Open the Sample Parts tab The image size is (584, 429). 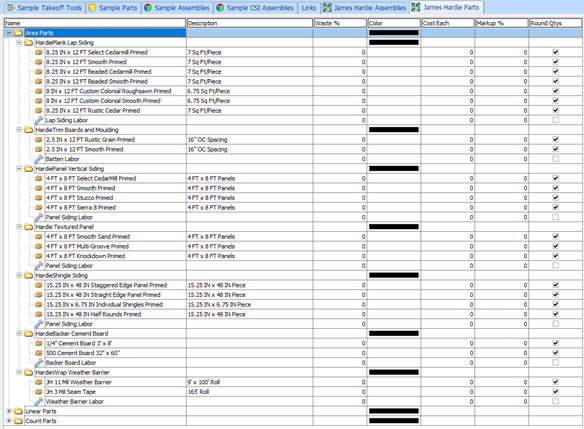pos(114,8)
